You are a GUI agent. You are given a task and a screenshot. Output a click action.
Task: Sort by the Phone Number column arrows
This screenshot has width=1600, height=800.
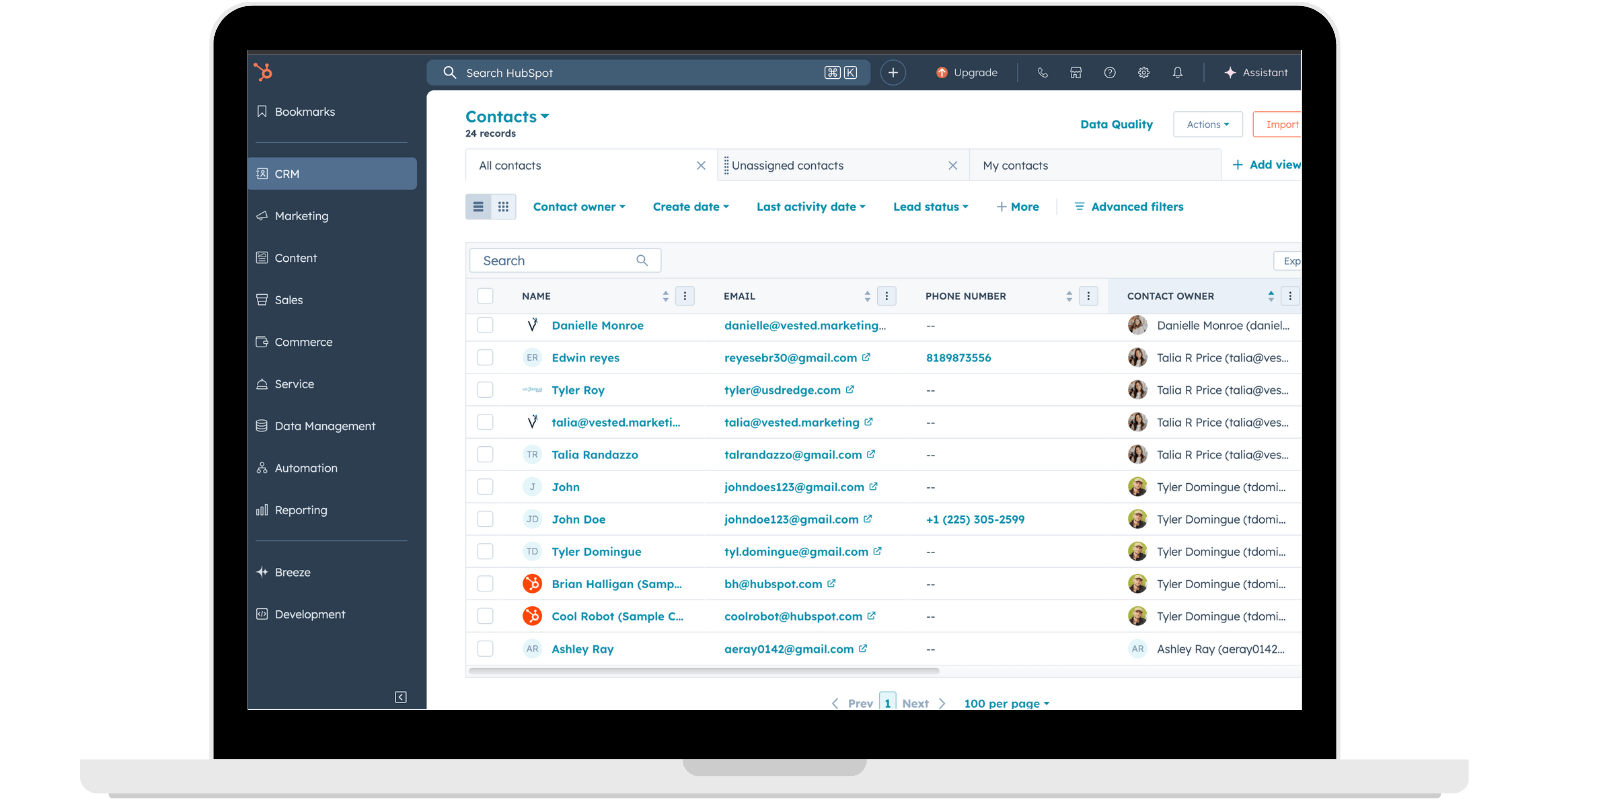coord(1069,296)
